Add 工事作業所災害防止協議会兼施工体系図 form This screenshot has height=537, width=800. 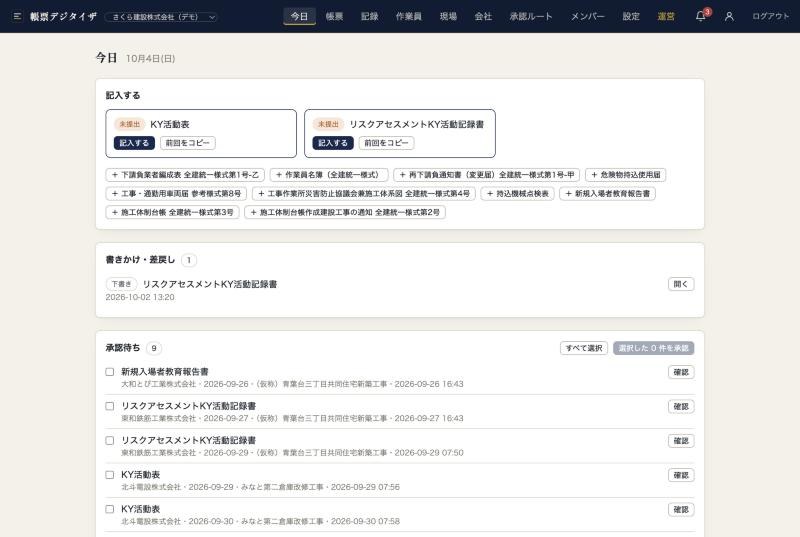pos(364,194)
